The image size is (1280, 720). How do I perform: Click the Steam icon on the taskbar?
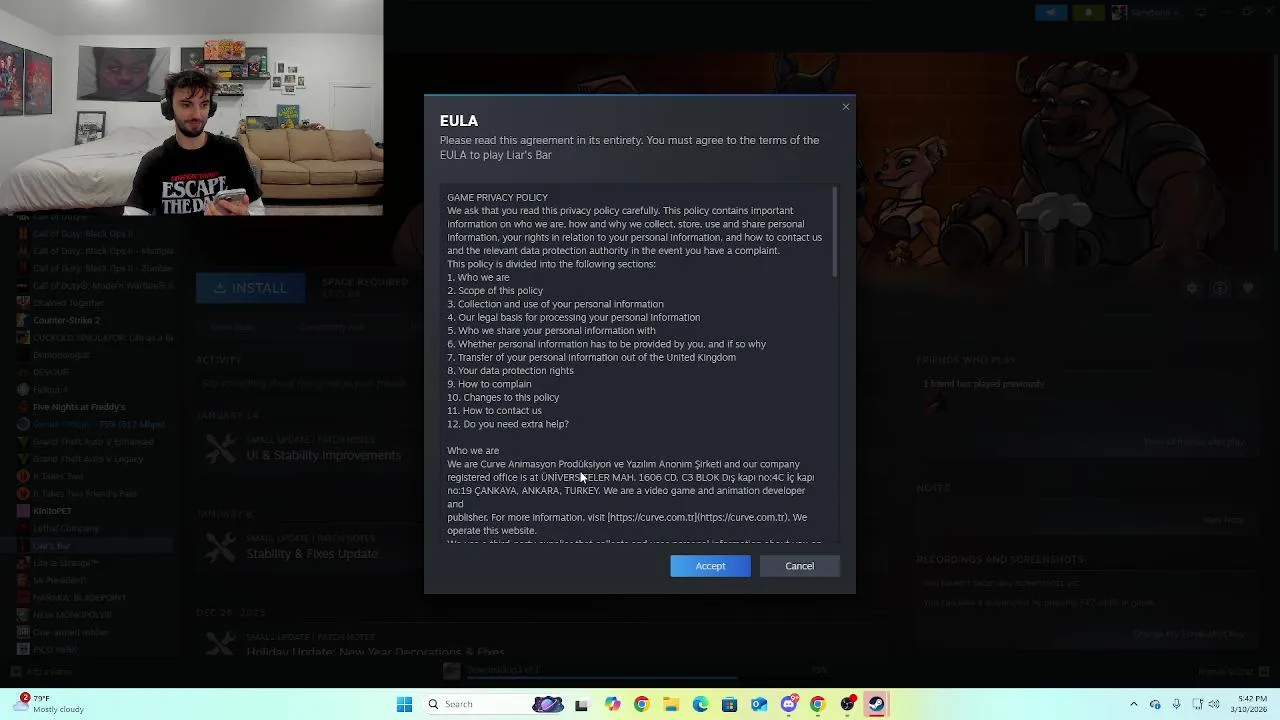pos(876,704)
